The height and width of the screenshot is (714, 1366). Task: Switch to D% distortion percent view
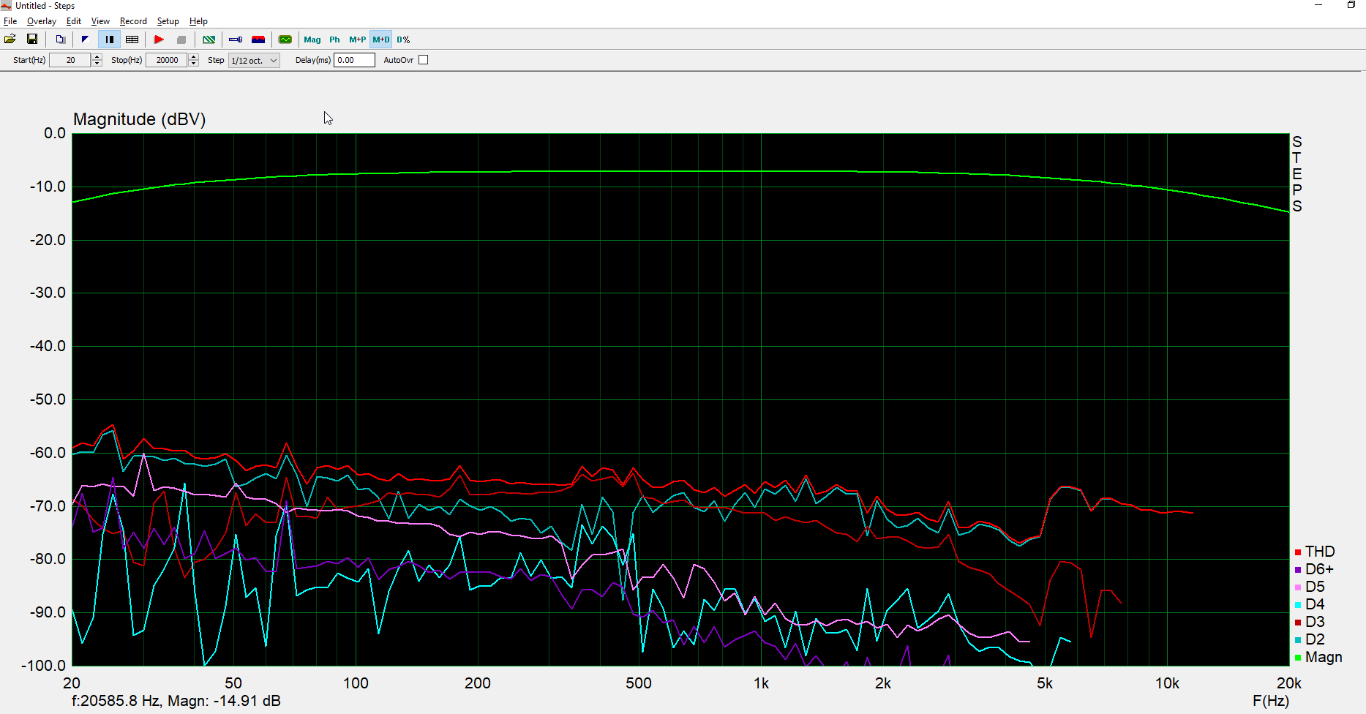[x=403, y=39]
